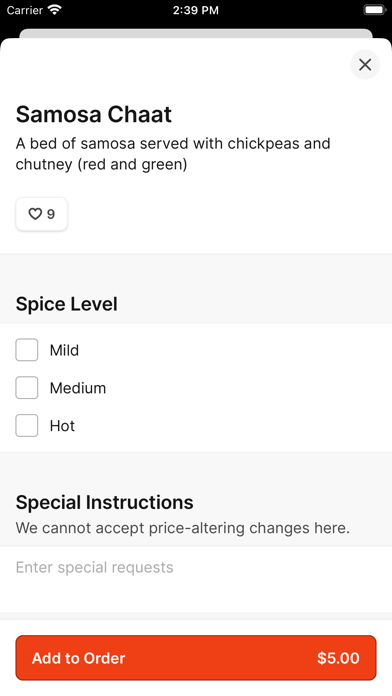This screenshot has width=392, height=696.
Task: Check the Hot spice level box
Action: 27,425
